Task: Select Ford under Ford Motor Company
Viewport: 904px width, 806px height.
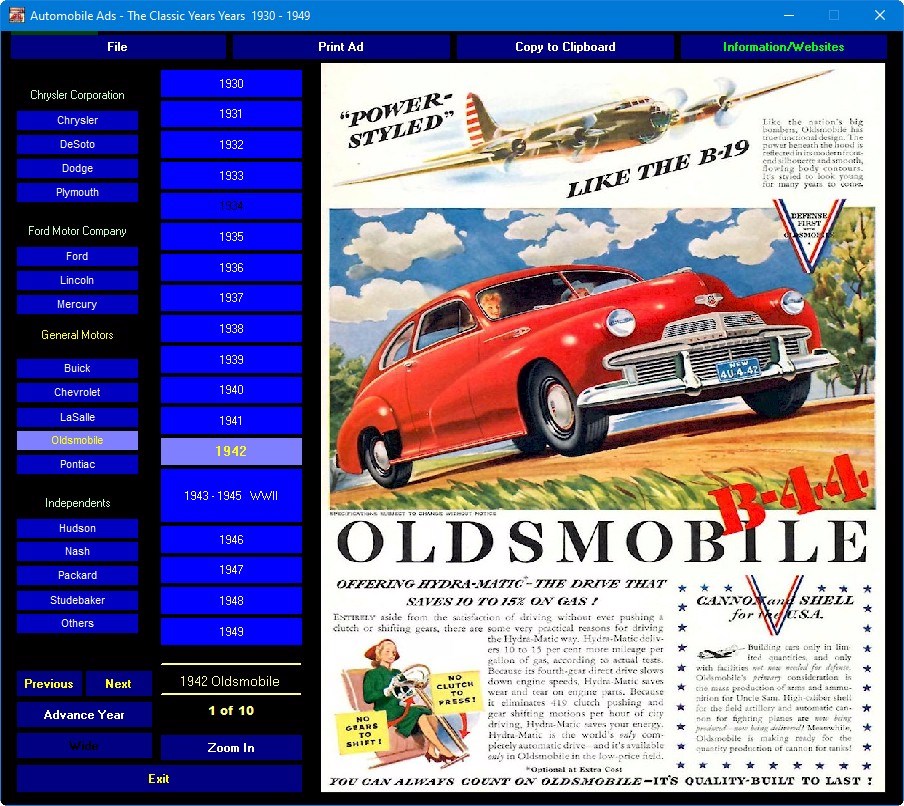Action: tap(77, 256)
